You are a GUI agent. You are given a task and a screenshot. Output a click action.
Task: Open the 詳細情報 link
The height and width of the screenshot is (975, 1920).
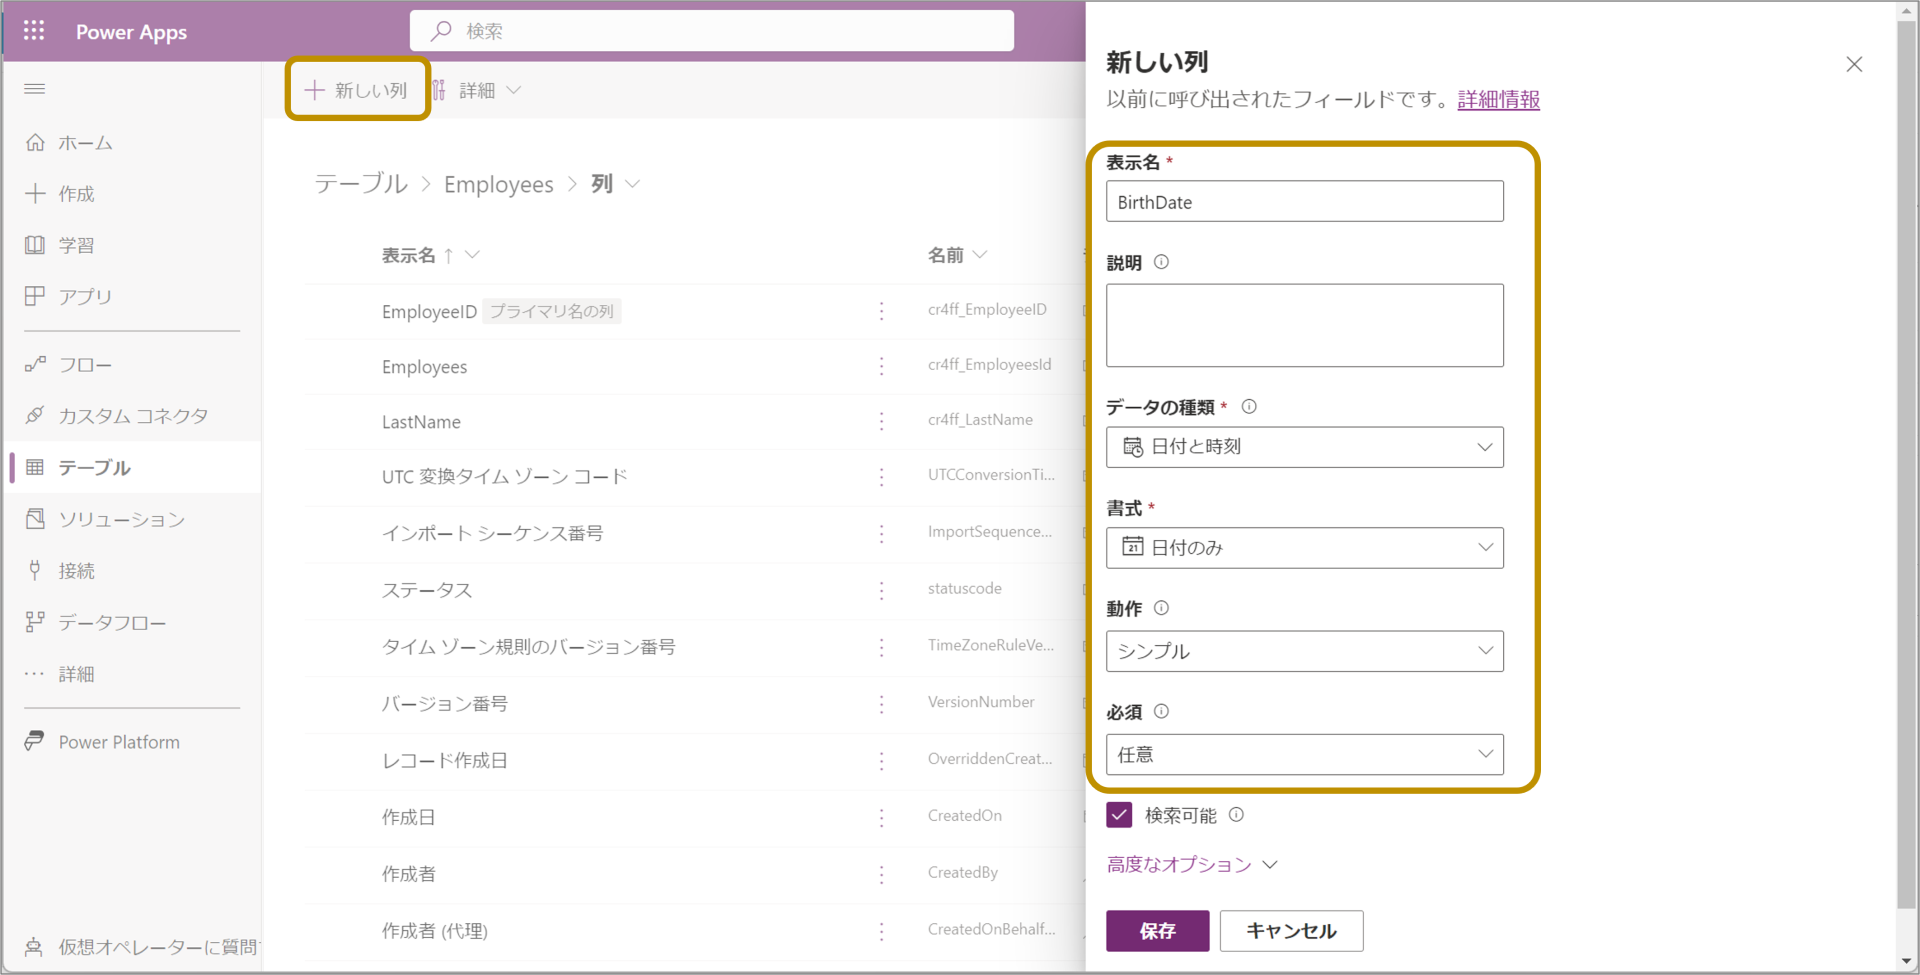pos(1498,99)
